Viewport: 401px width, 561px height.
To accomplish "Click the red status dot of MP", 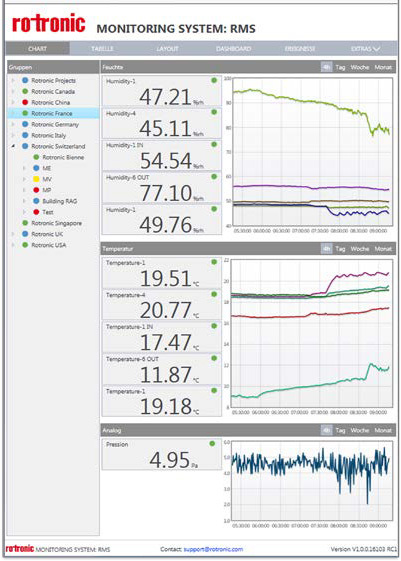I will 36,190.
